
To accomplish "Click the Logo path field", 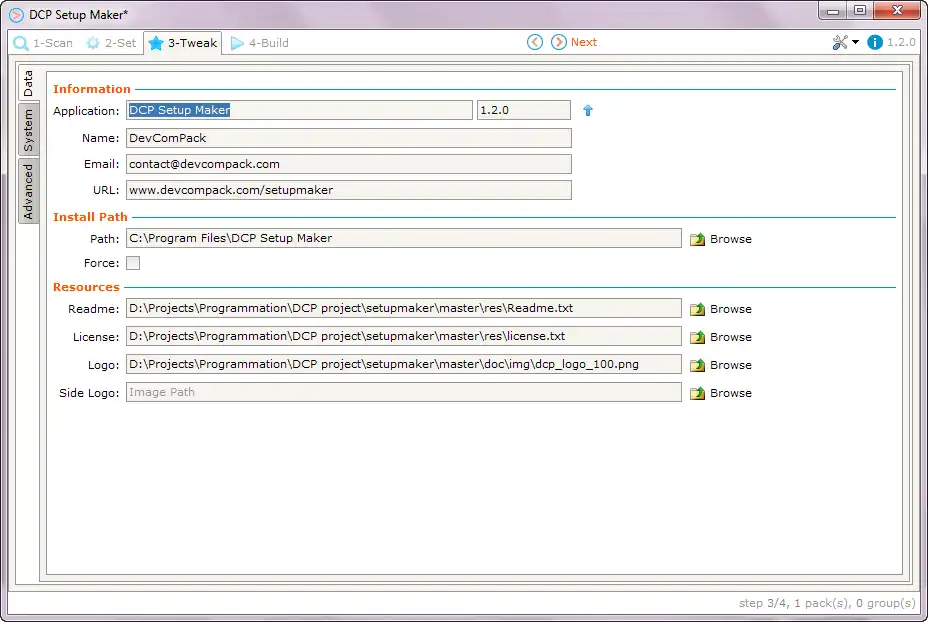I will pyautogui.click(x=404, y=364).
